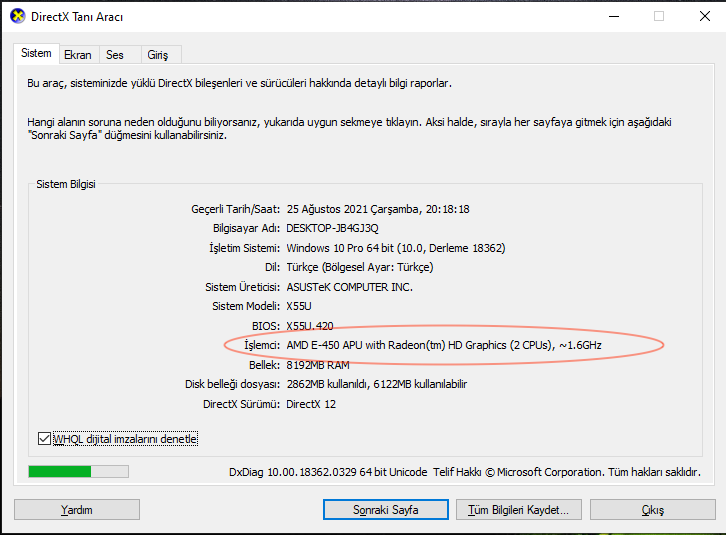
Task: Minimize the DirectX Tanı Aracı window
Action: pos(614,16)
